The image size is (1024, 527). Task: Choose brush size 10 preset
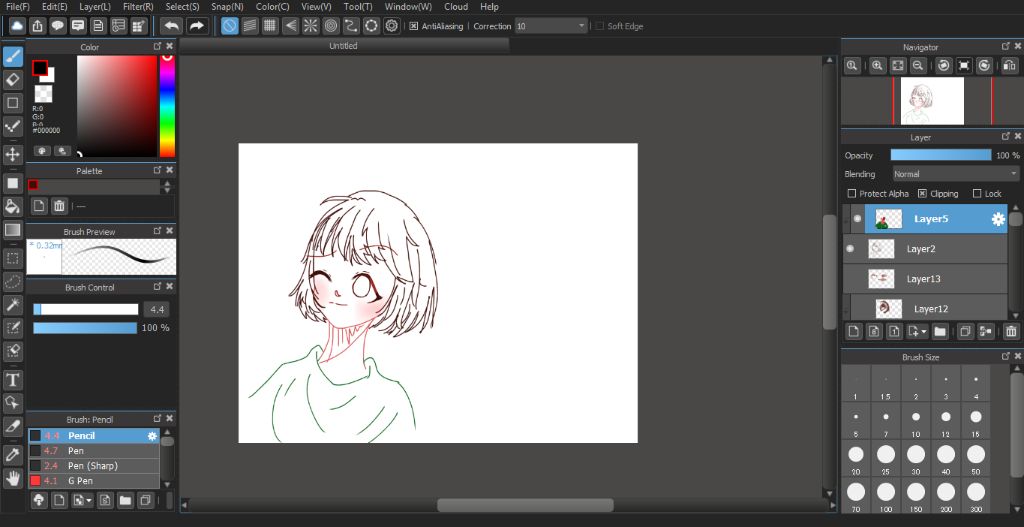click(x=916, y=422)
